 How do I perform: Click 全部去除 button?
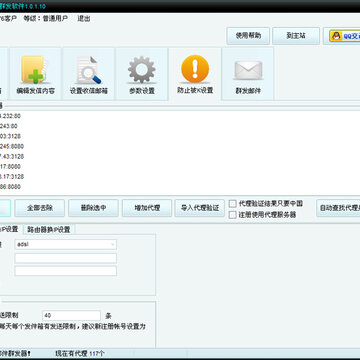point(39,208)
